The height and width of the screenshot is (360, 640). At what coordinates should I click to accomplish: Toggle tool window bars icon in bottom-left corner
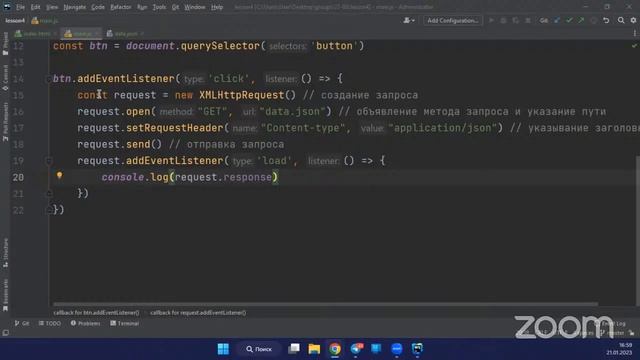(x=5, y=333)
